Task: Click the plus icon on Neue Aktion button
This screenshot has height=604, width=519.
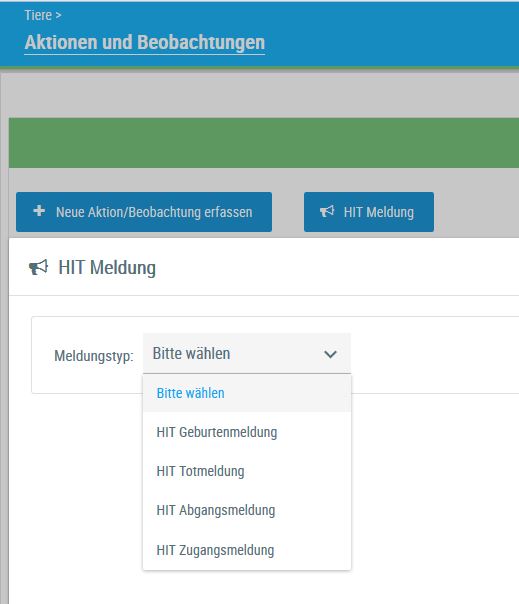Action: 39,211
